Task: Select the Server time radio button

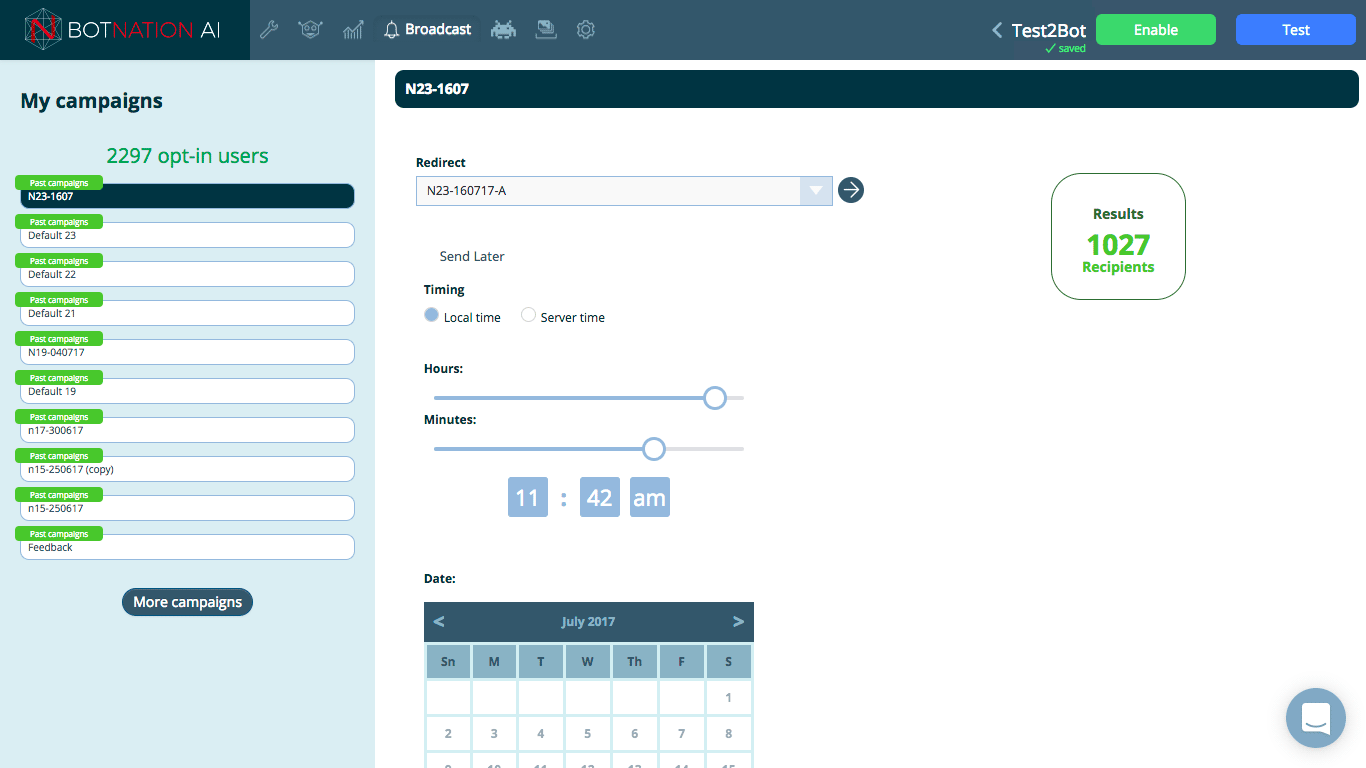Action: 529,315
